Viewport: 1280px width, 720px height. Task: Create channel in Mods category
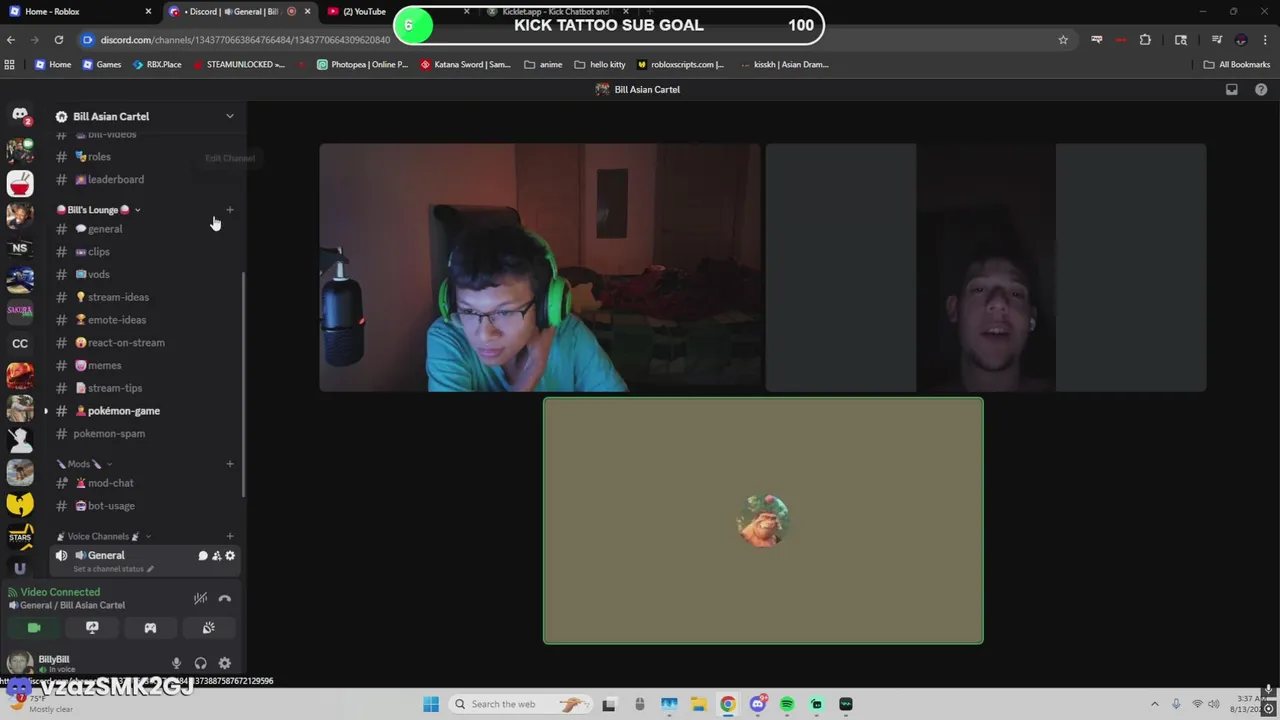(x=230, y=464)
